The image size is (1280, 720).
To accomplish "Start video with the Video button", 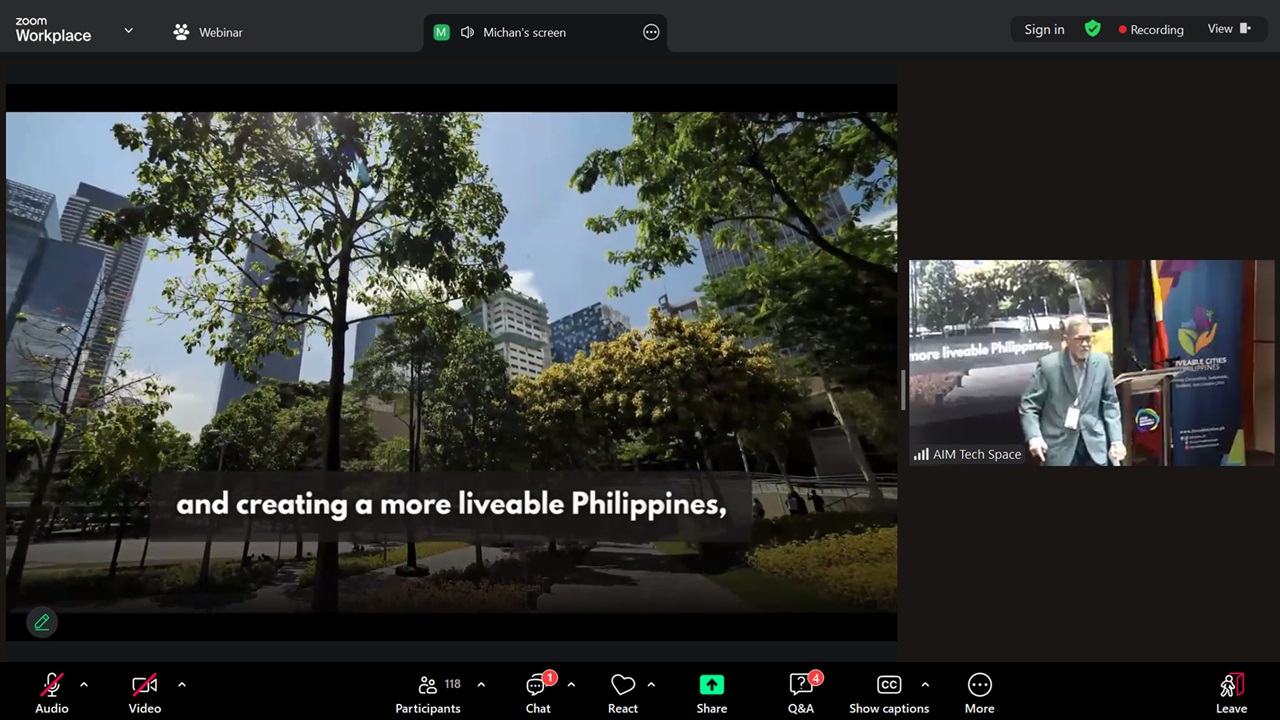I will click(144, 692).
